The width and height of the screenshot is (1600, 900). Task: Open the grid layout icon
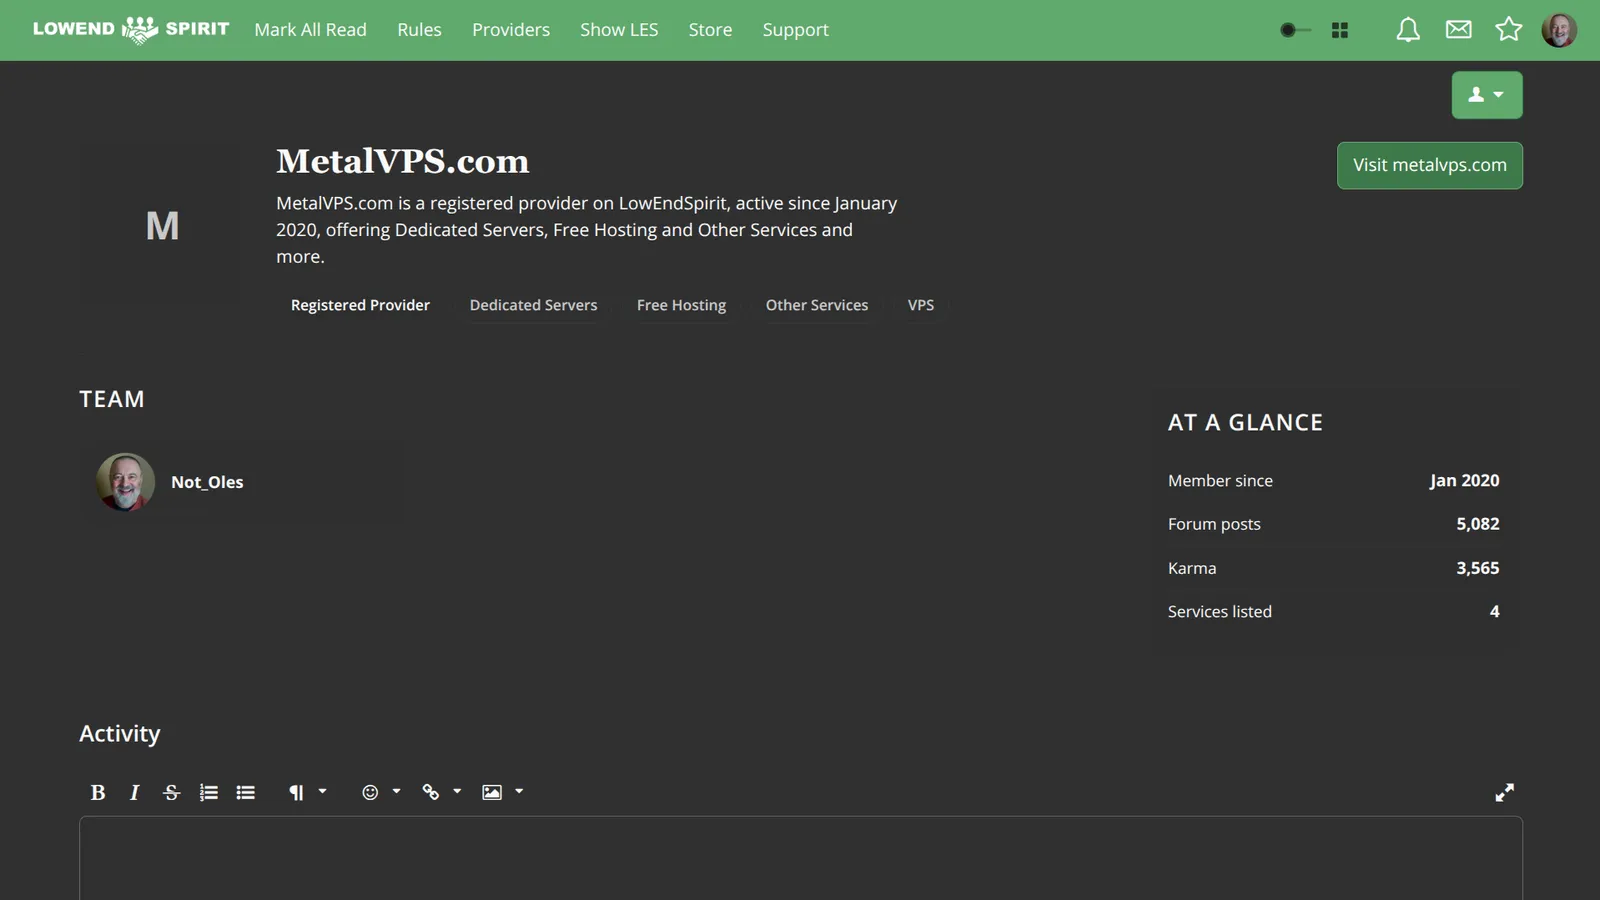click(1340, 30)
